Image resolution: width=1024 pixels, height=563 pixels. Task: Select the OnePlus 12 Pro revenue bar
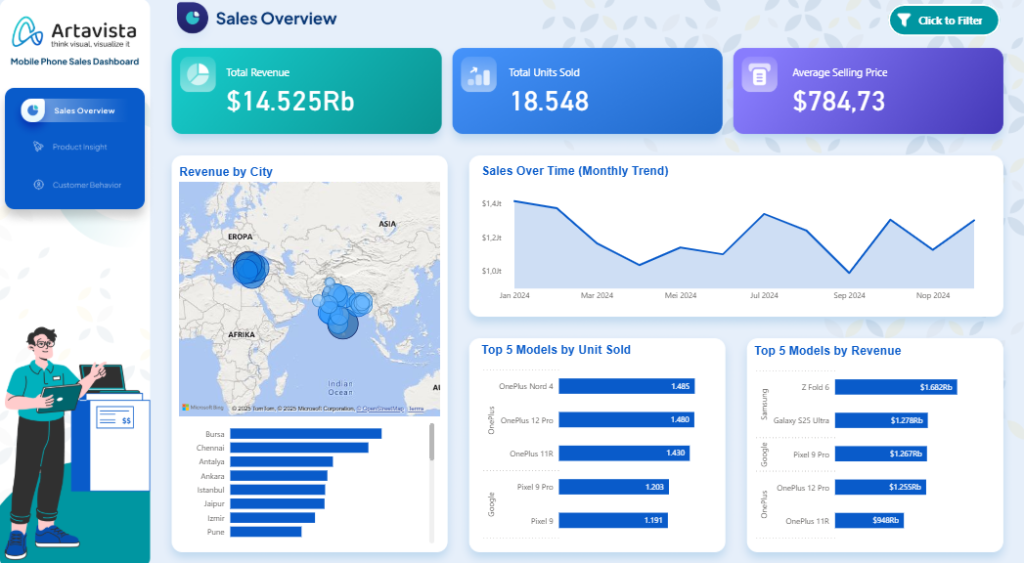pyautogui.click(x=880, y=487)
